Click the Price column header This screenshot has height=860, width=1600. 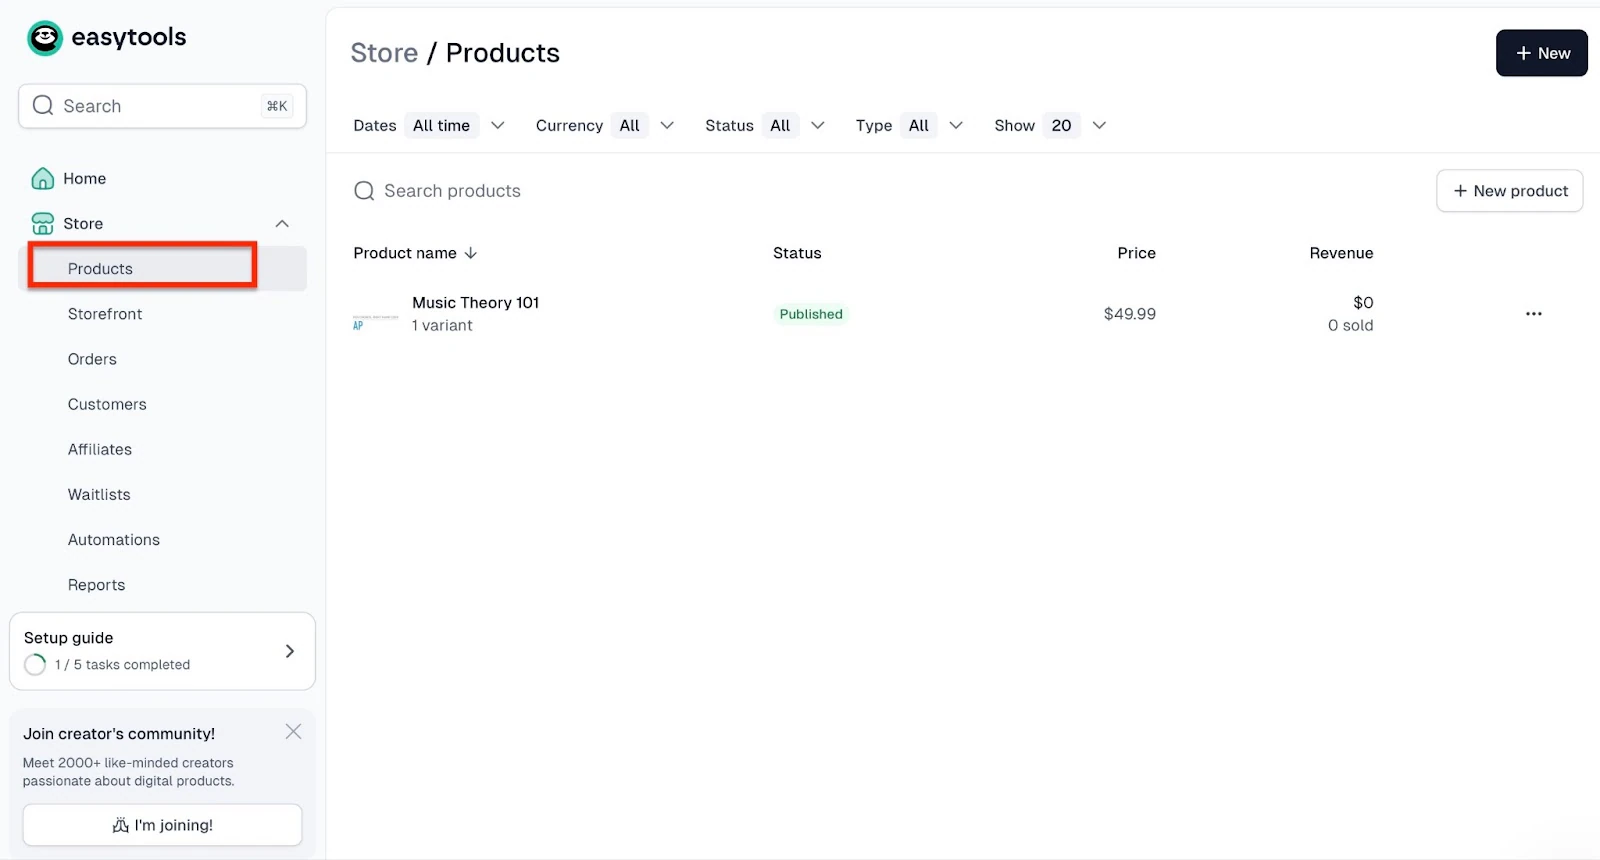[x=1136, y=253]
